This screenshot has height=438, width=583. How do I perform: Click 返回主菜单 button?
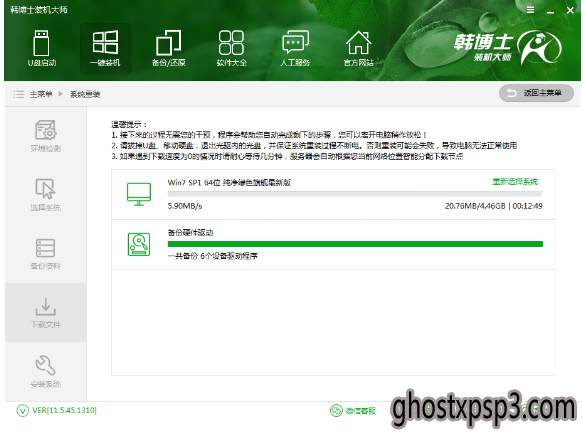pos(536,93)
